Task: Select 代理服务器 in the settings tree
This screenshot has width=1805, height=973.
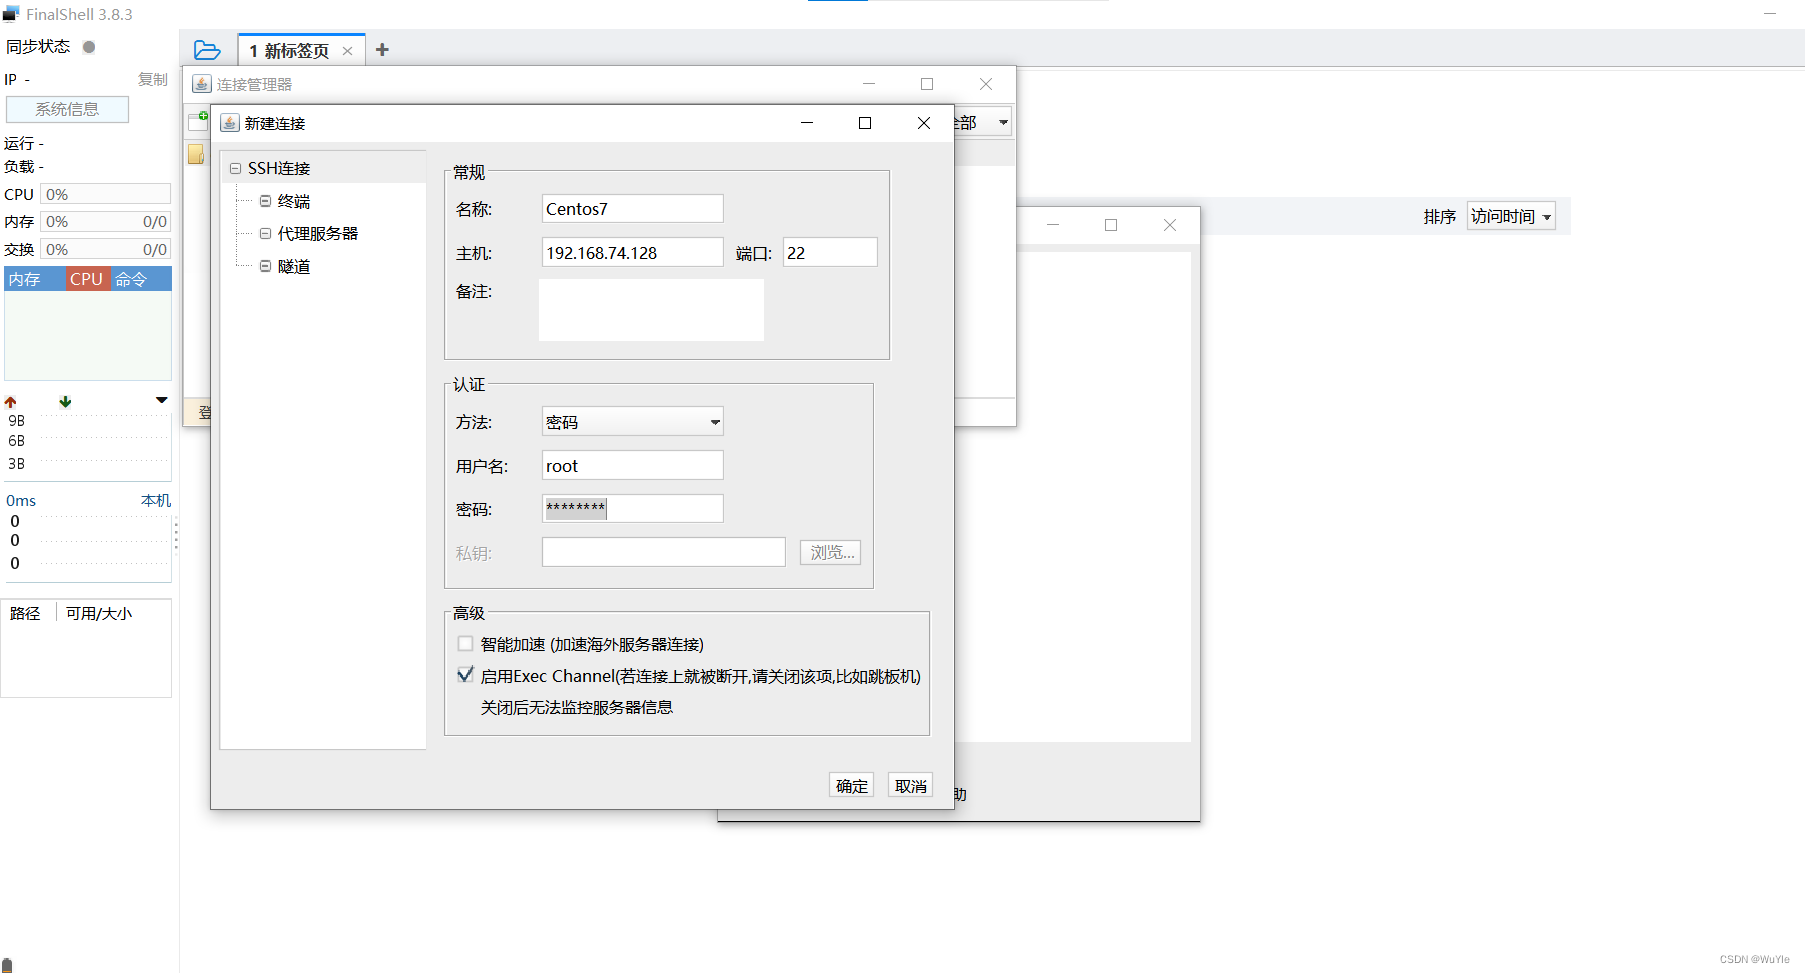Action: tap(318, 233)
